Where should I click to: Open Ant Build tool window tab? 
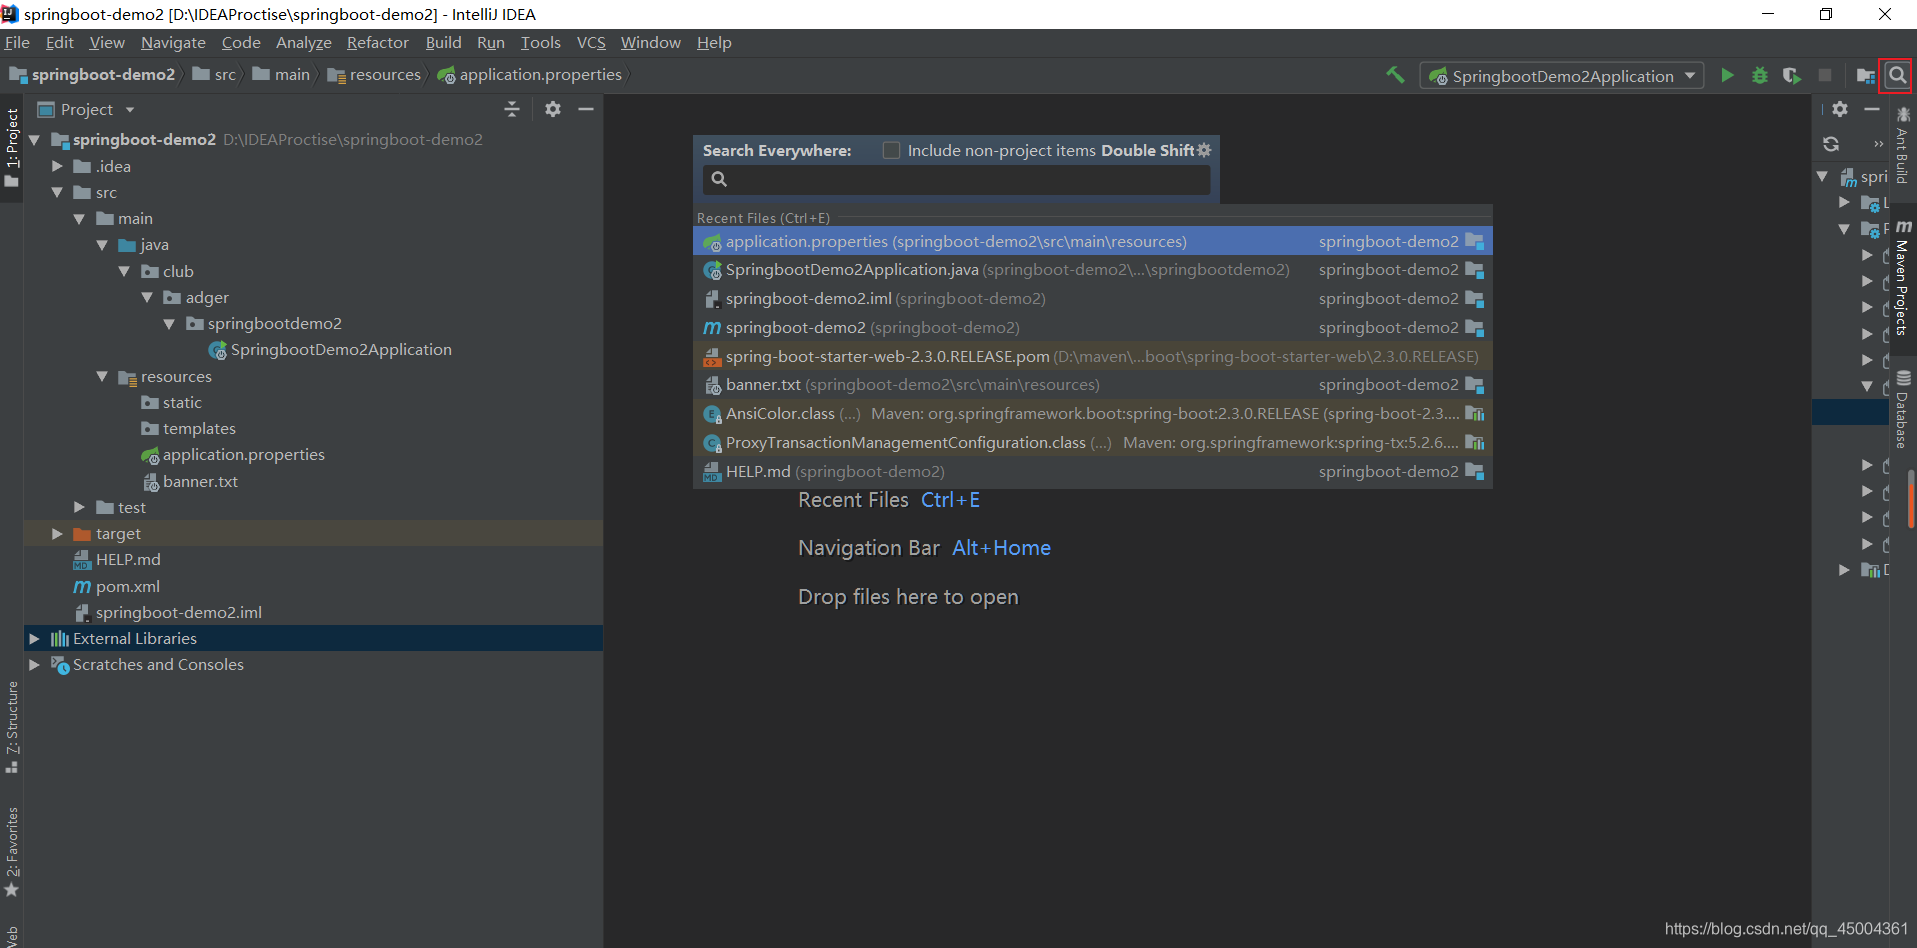click(x=1902, y=145)
